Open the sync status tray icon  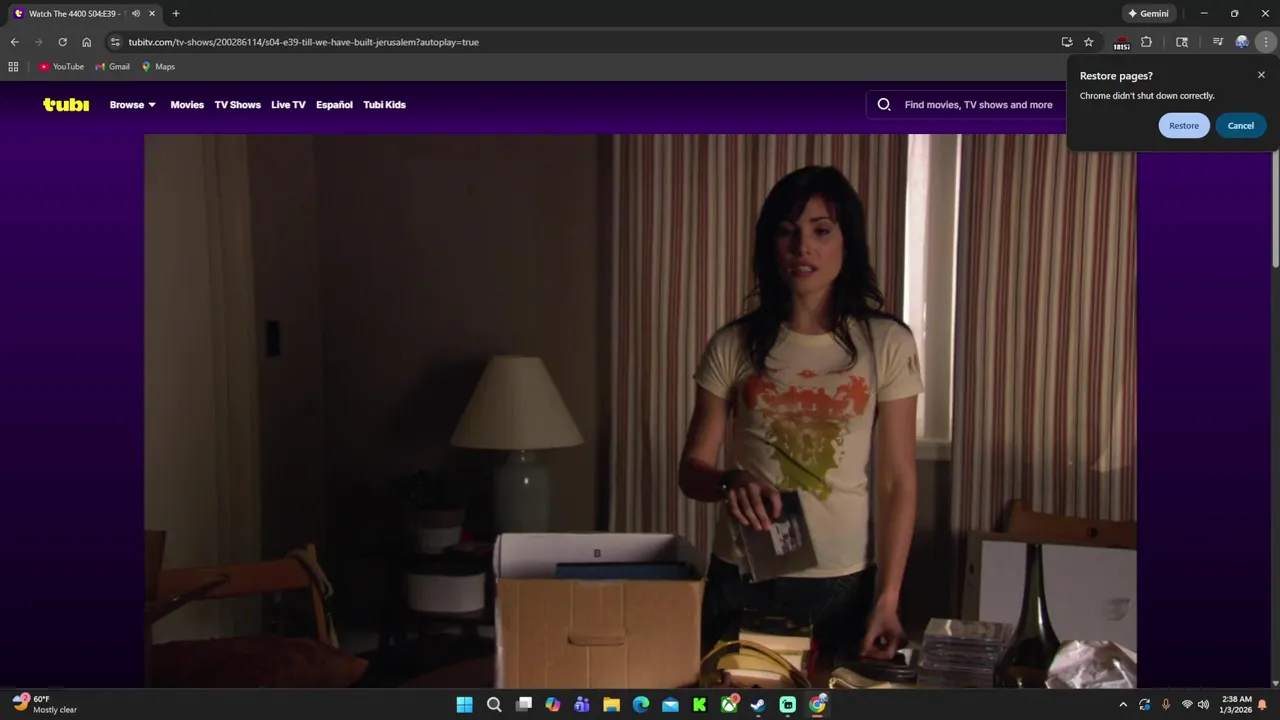click(x=1144, y=704)
